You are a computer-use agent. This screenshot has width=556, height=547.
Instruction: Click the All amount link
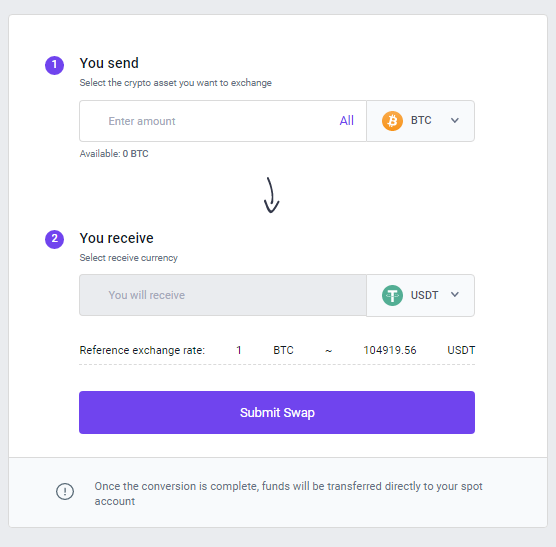click(x=346, y=121)
